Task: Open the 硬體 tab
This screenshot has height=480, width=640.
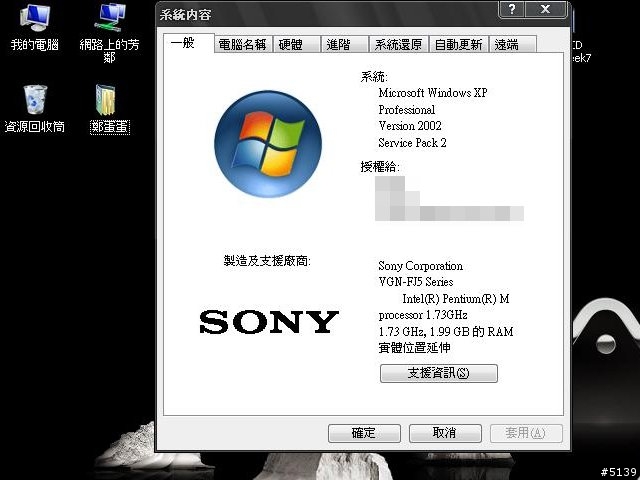Action: 296,44
